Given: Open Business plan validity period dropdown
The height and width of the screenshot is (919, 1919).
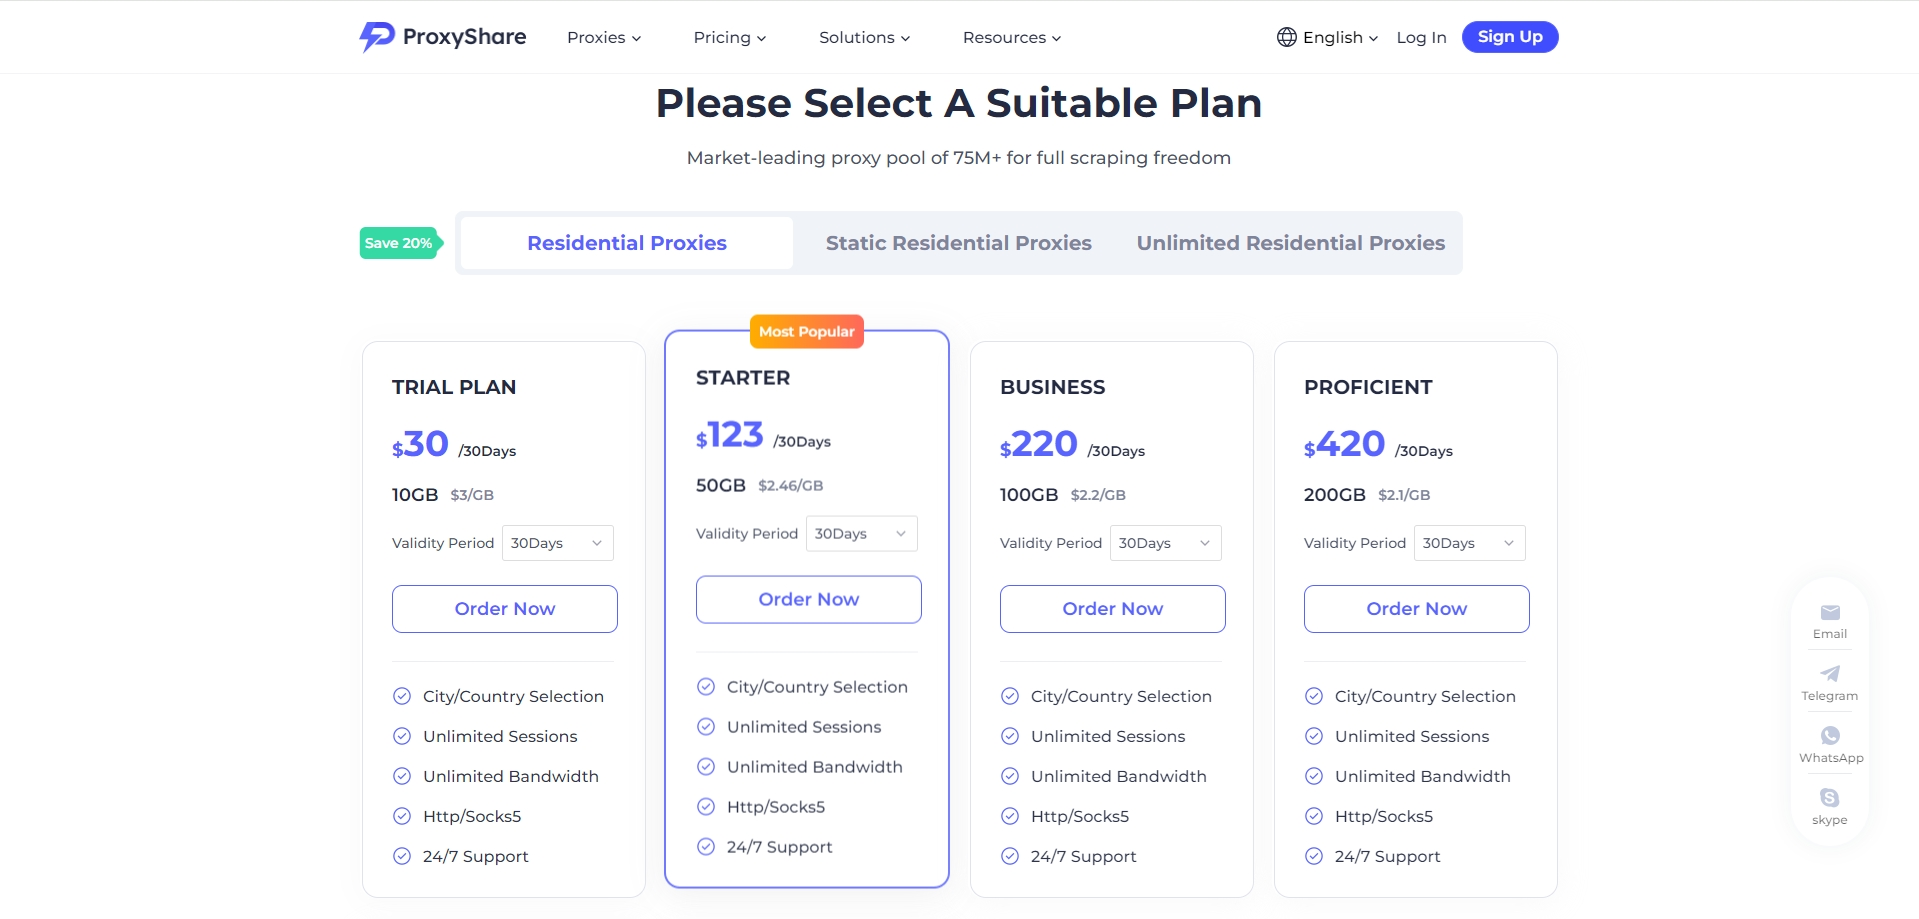Looking at the screenshot, I should (x=1165, y=543).
